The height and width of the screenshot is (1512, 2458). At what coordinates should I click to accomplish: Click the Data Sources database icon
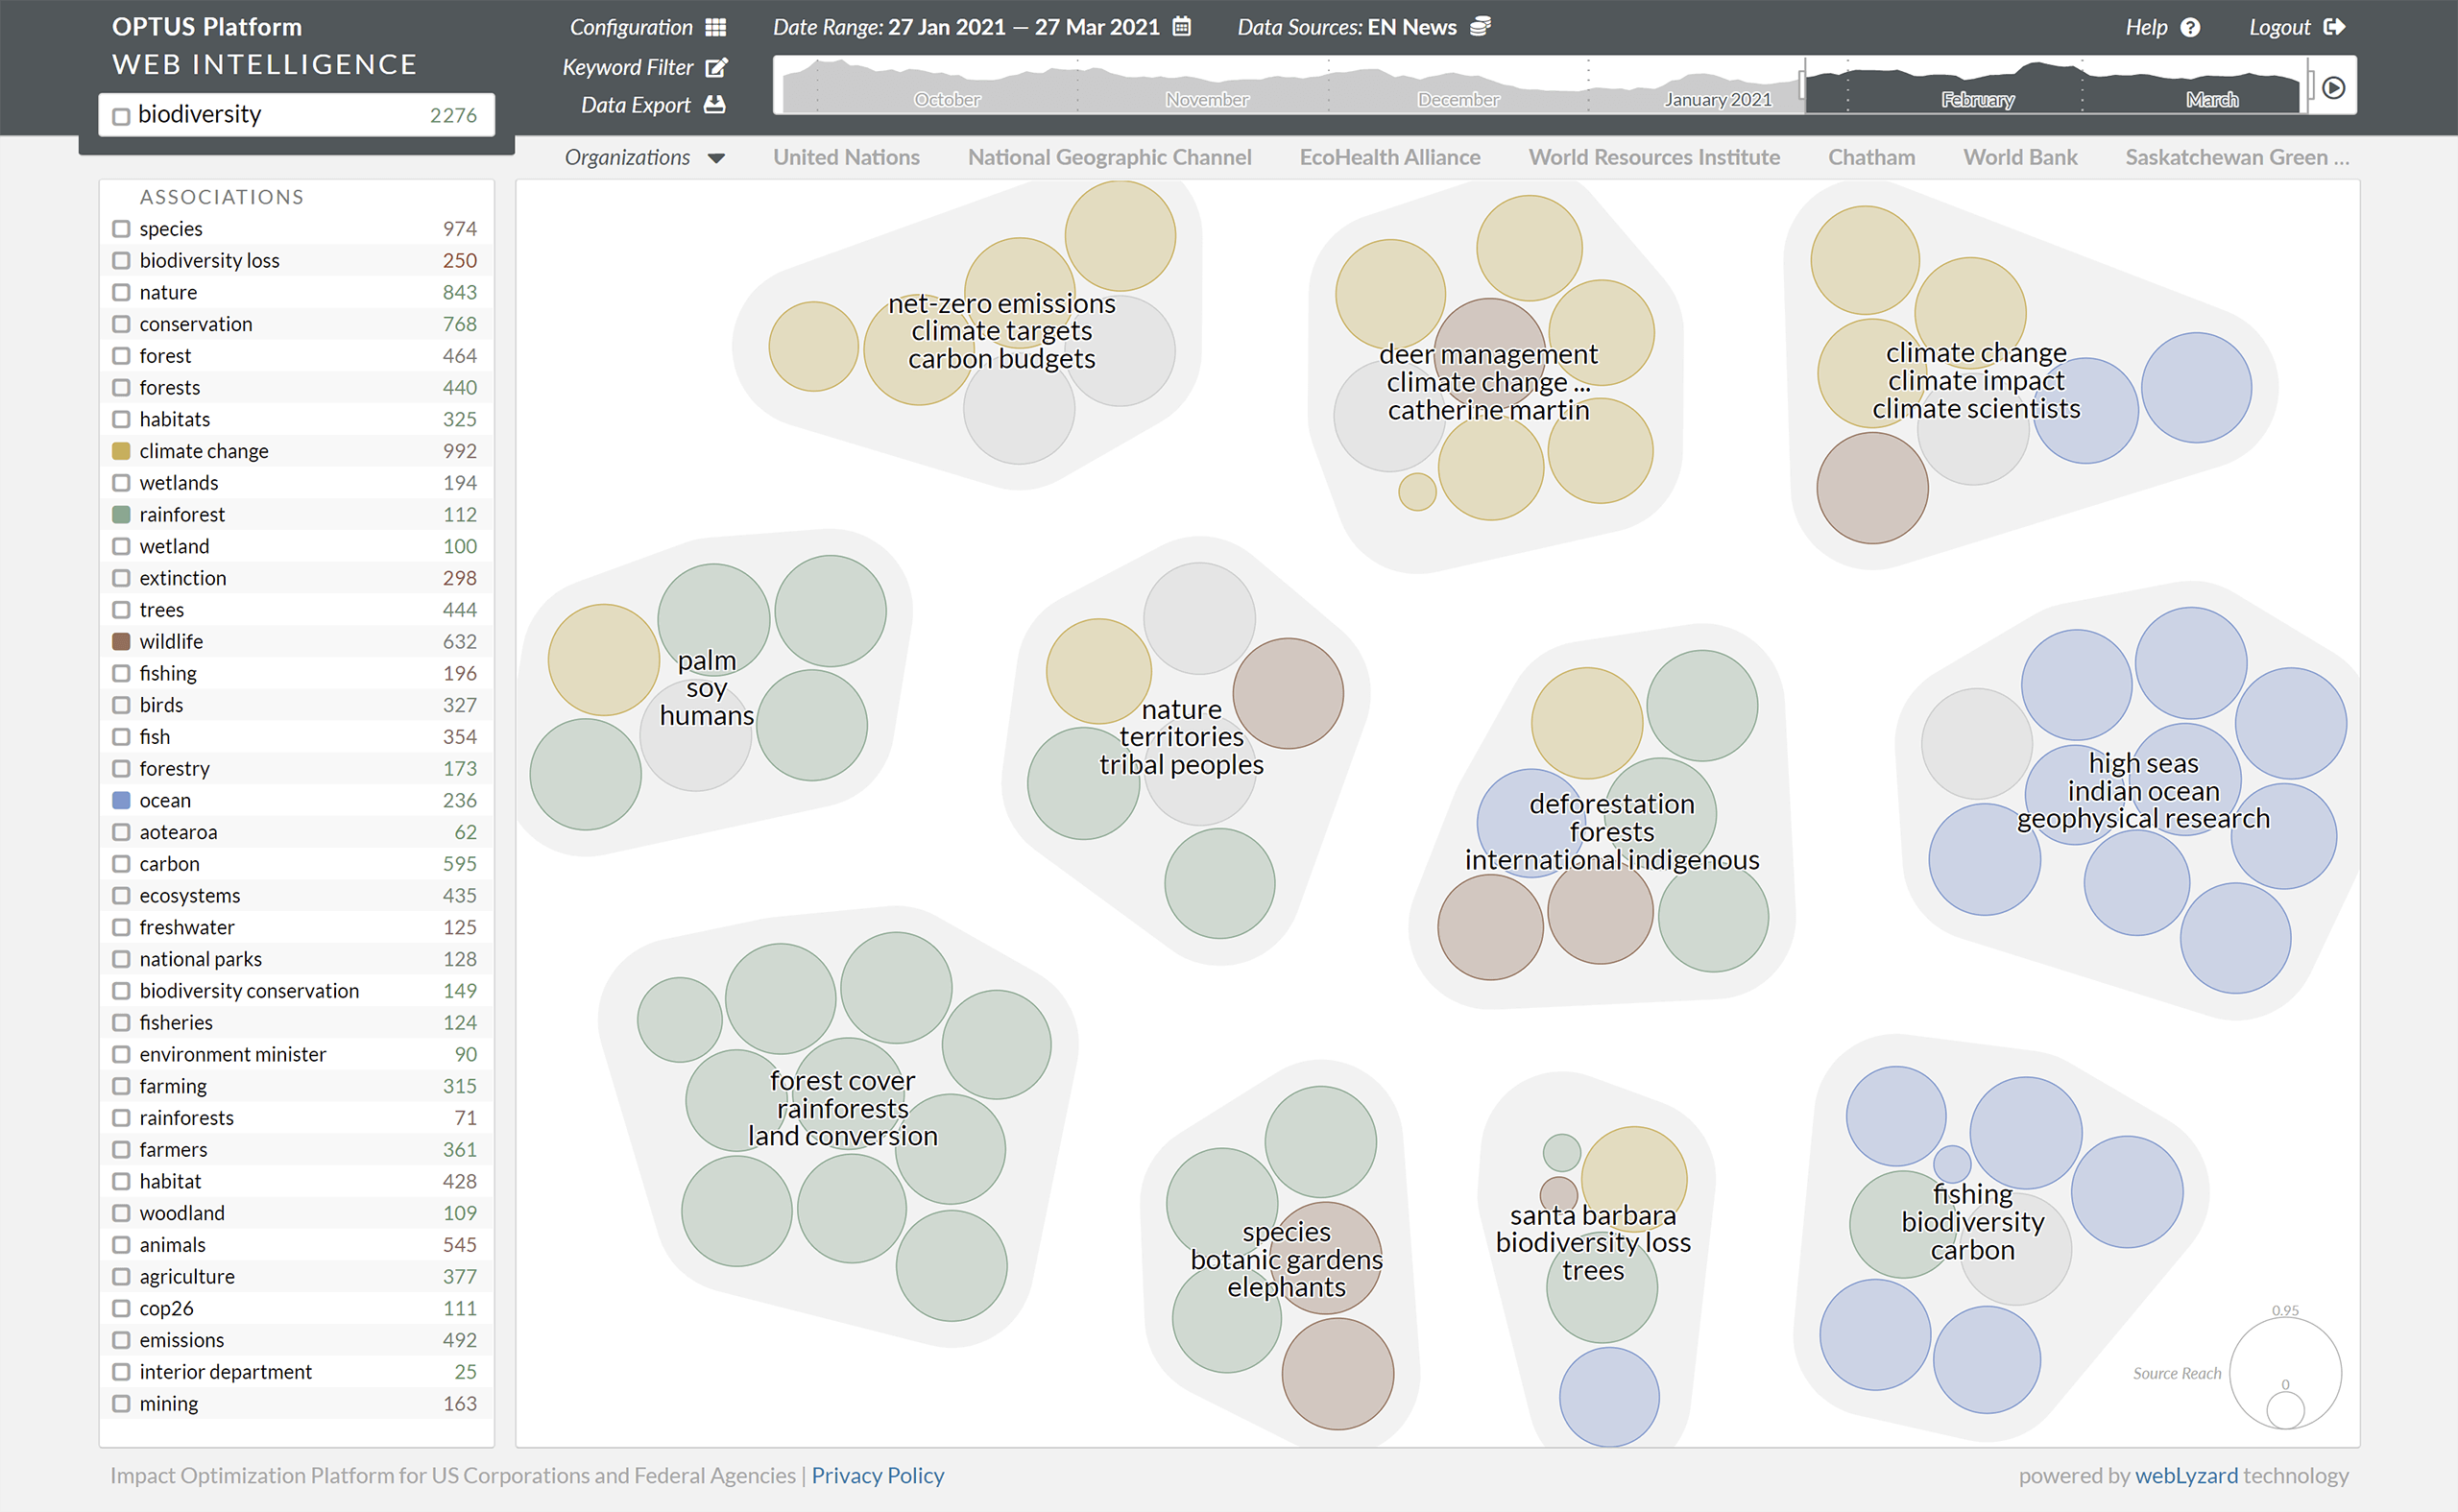tap(1480, 27)
